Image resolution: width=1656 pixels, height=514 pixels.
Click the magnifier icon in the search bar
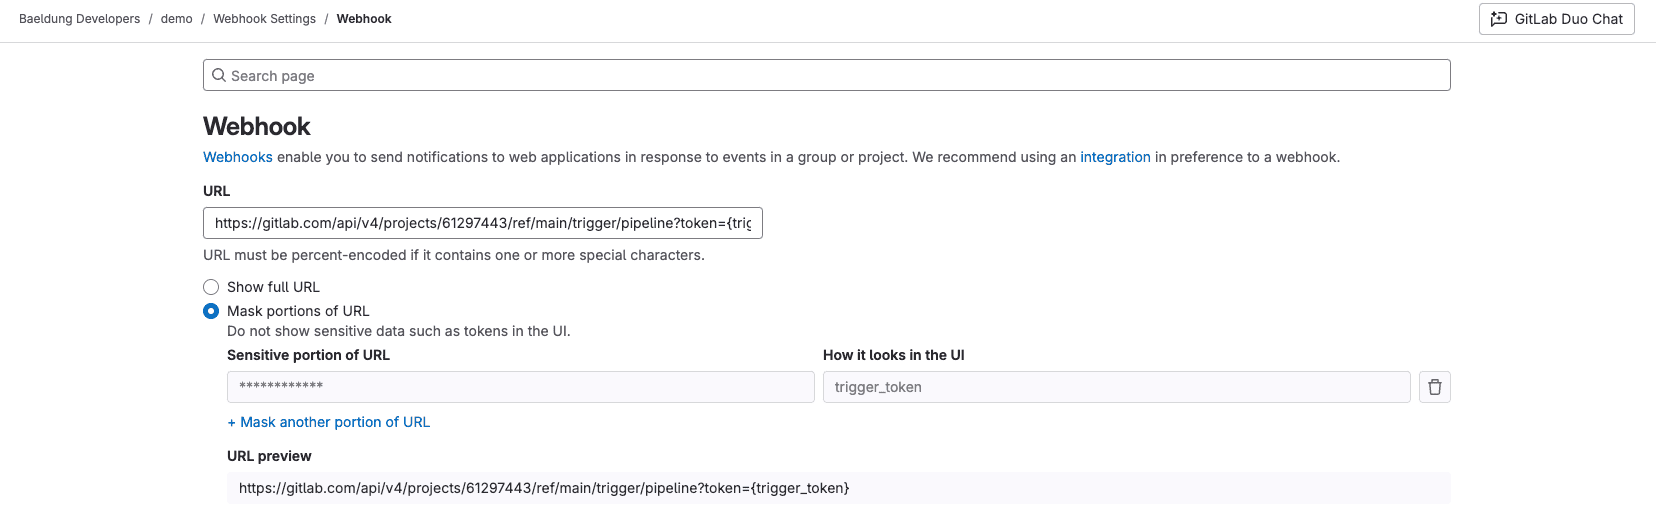(x=219, y=75)
